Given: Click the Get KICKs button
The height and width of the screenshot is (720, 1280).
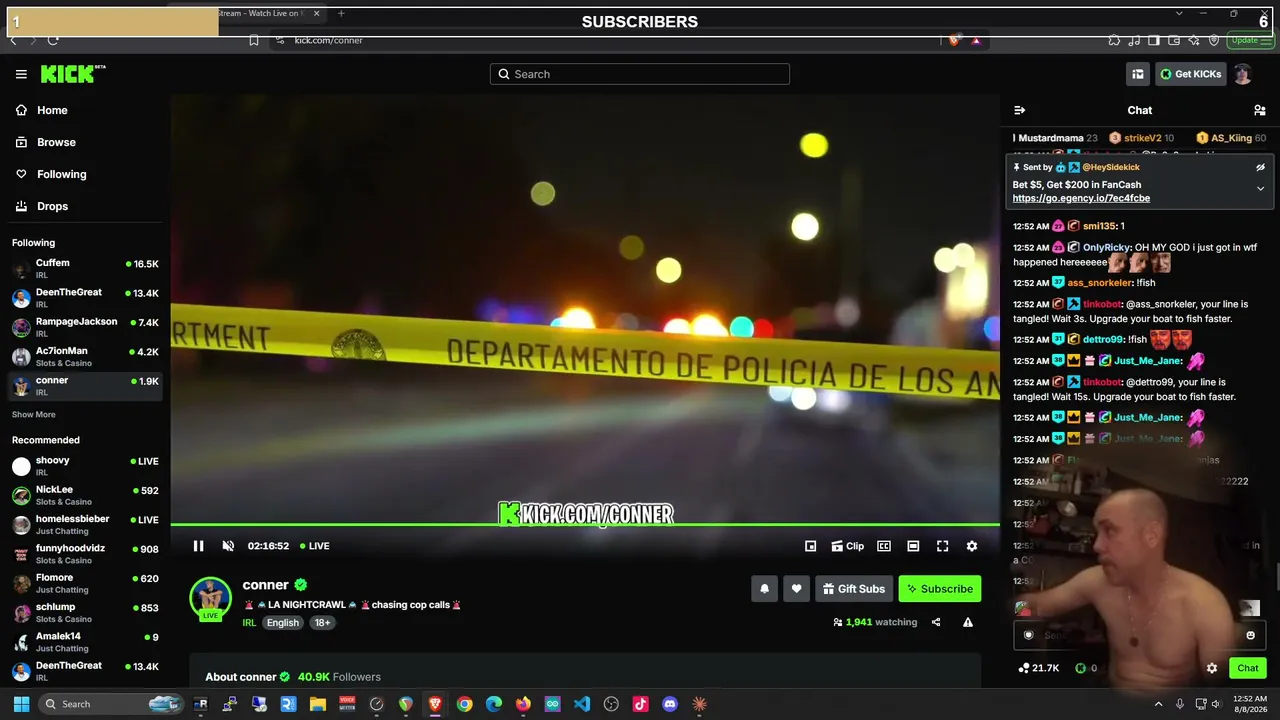Looking at the screenshot, I should pos(1190,74).
